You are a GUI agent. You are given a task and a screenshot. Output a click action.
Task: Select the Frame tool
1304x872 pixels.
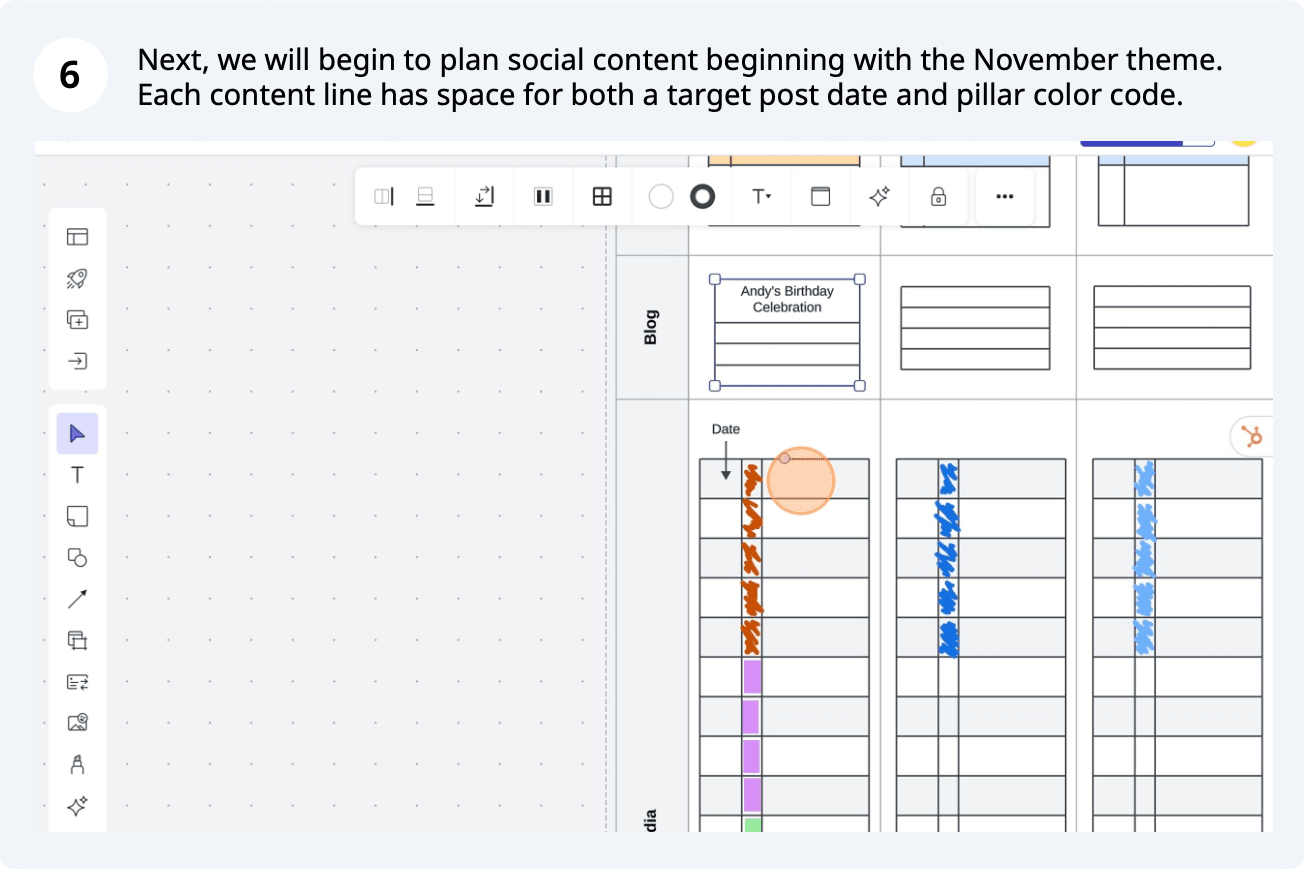click(77, 640)
